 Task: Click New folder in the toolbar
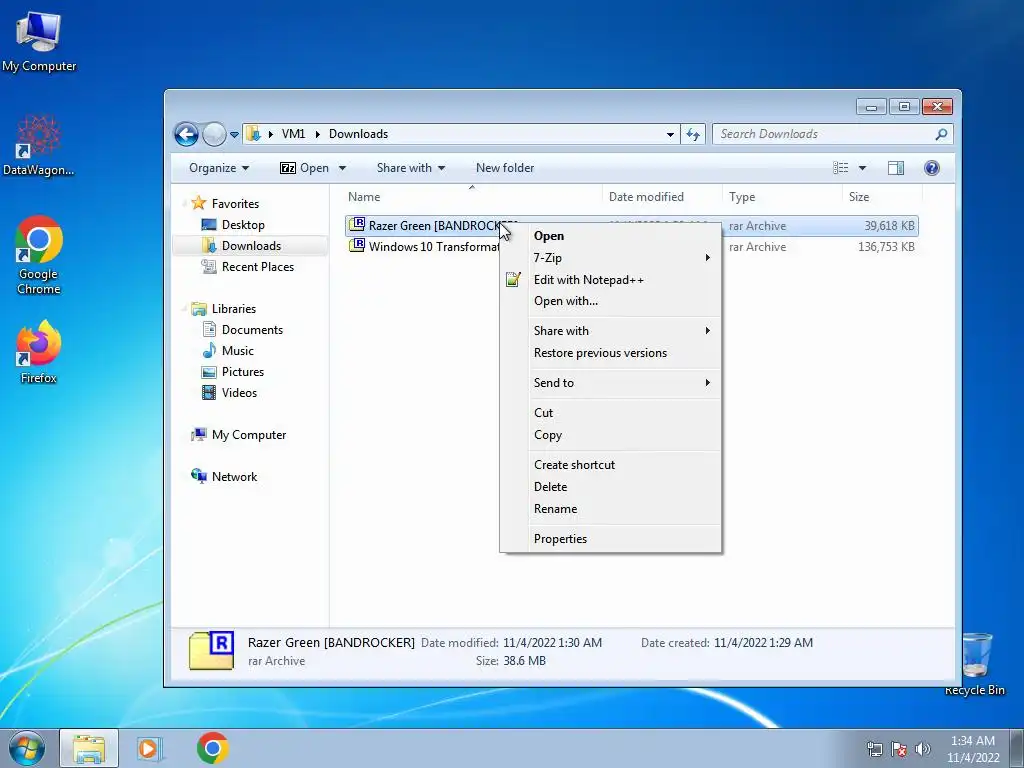click(x=505, y=168)
